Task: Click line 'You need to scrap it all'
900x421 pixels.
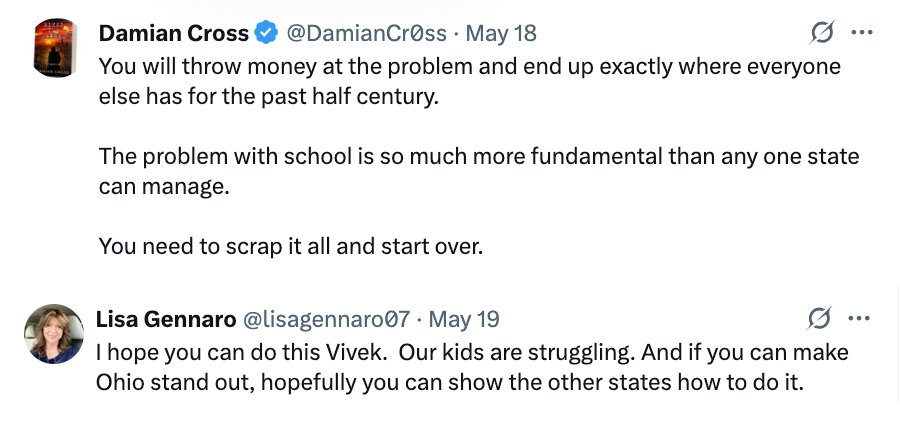Action: click(x=290, y=246)
